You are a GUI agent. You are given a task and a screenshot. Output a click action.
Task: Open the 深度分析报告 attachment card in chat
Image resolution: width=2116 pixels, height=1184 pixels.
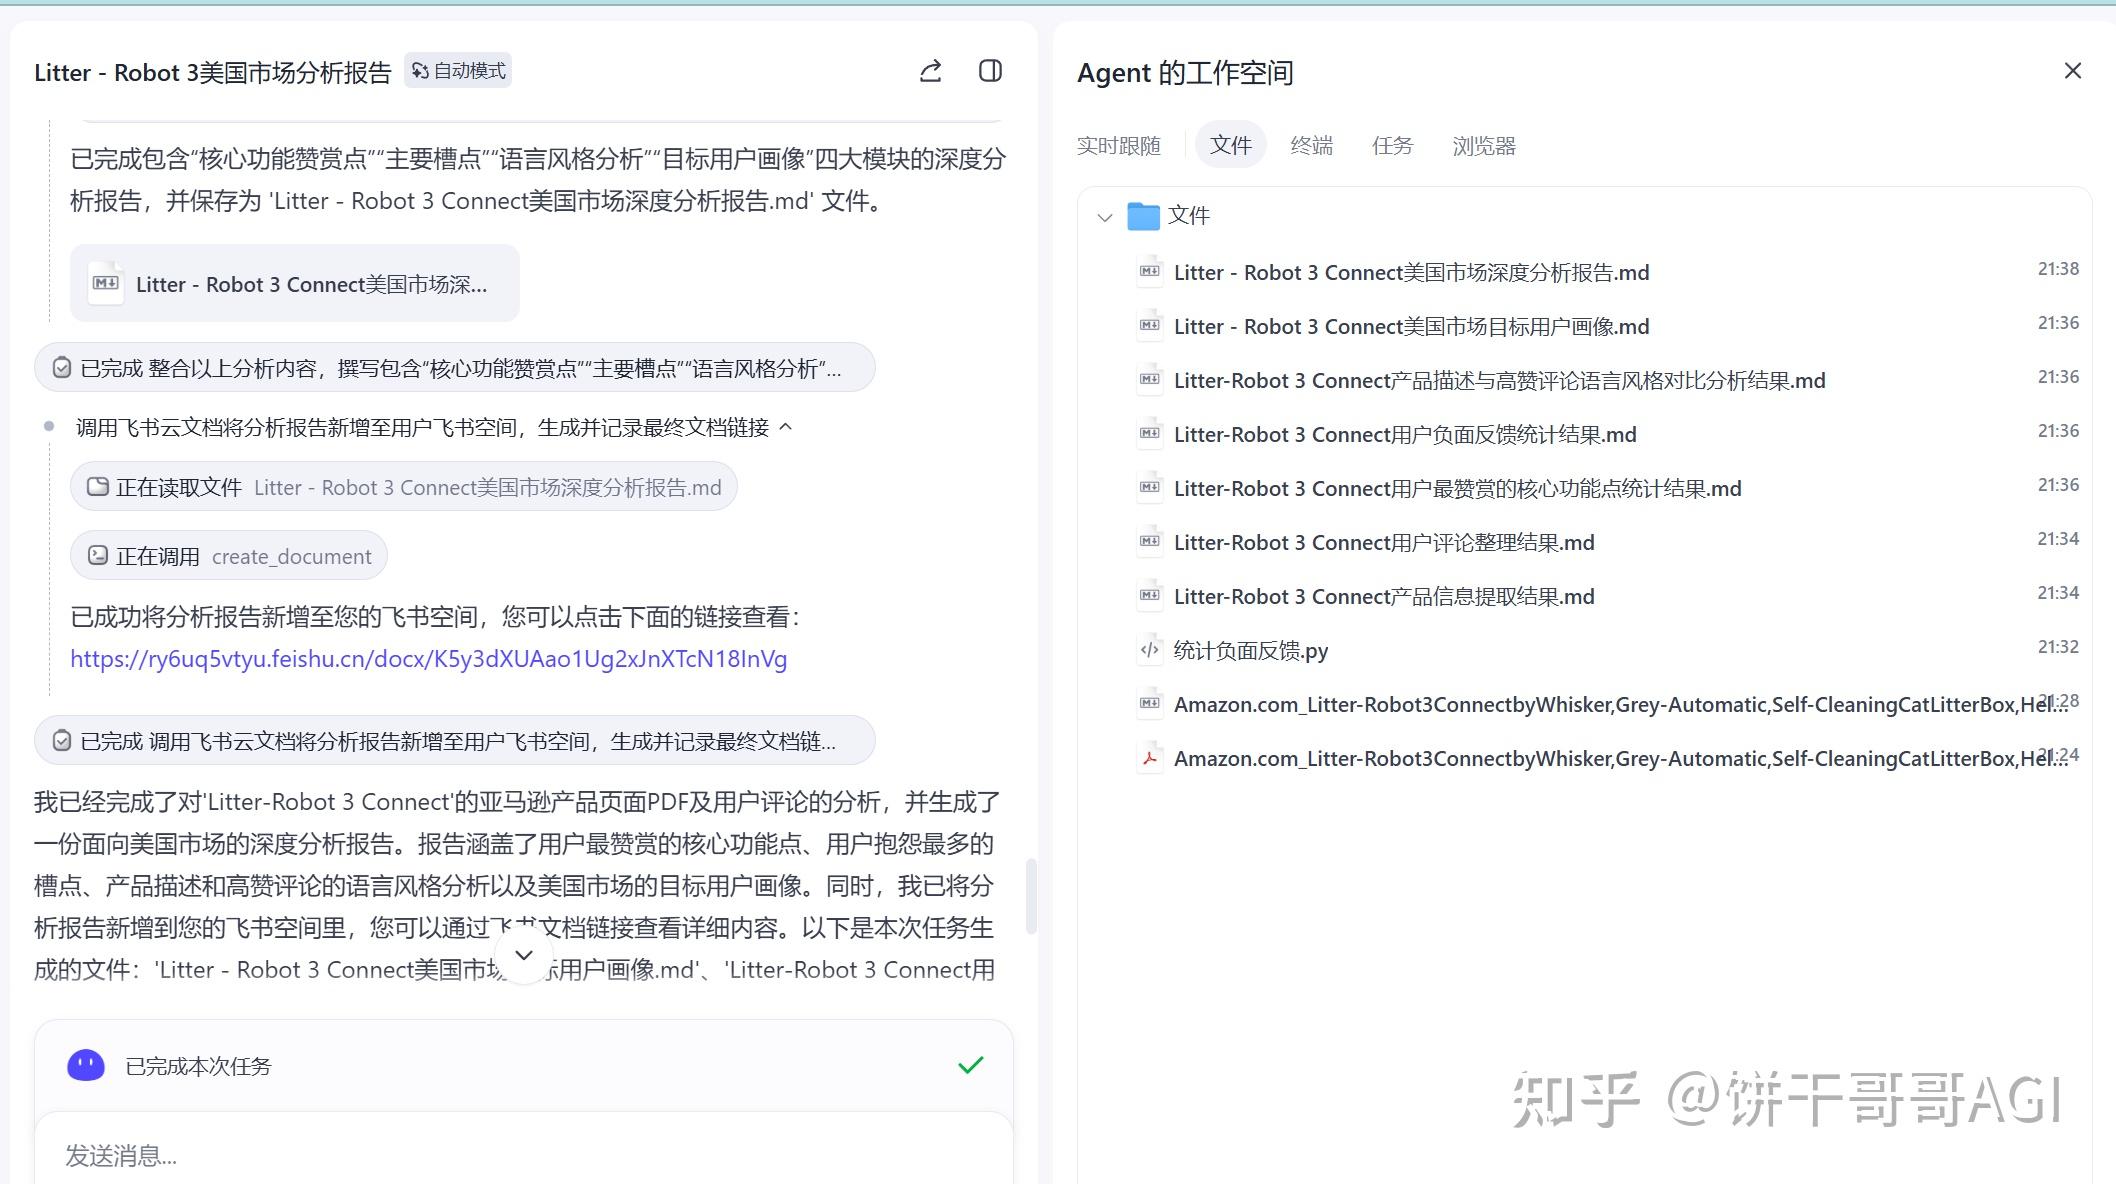click(x=294, y=283)
